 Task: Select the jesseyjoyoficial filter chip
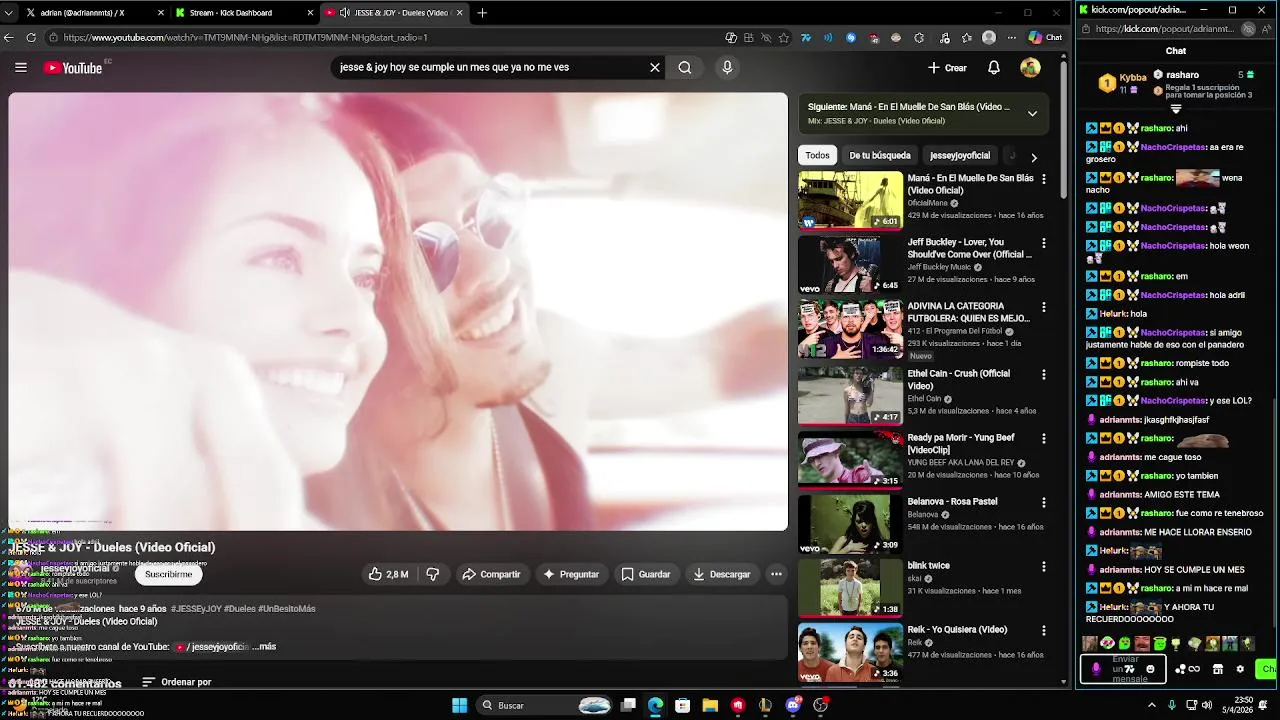[x=960, y=155]
